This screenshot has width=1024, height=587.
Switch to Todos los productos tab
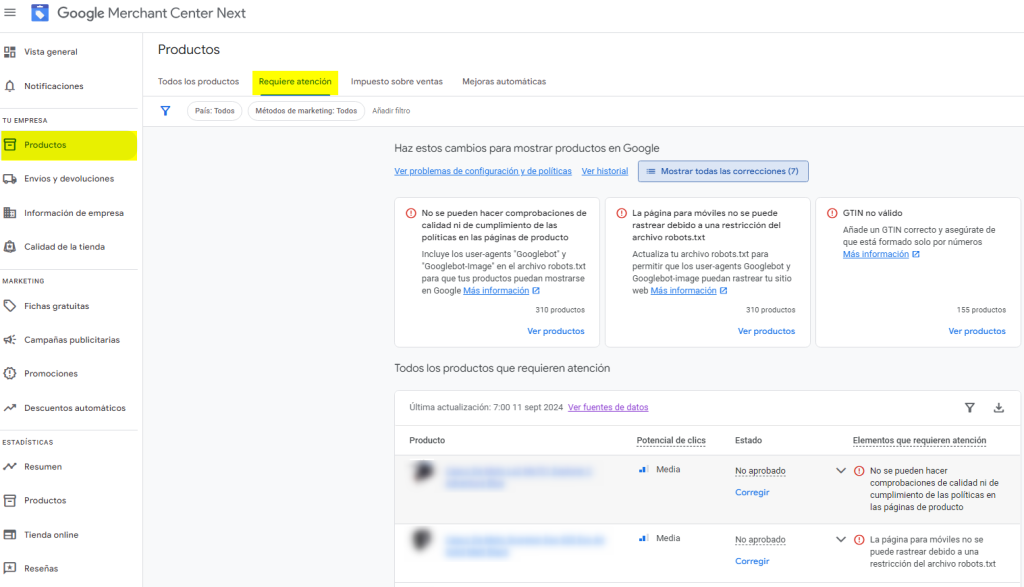[x=198, y=81]
